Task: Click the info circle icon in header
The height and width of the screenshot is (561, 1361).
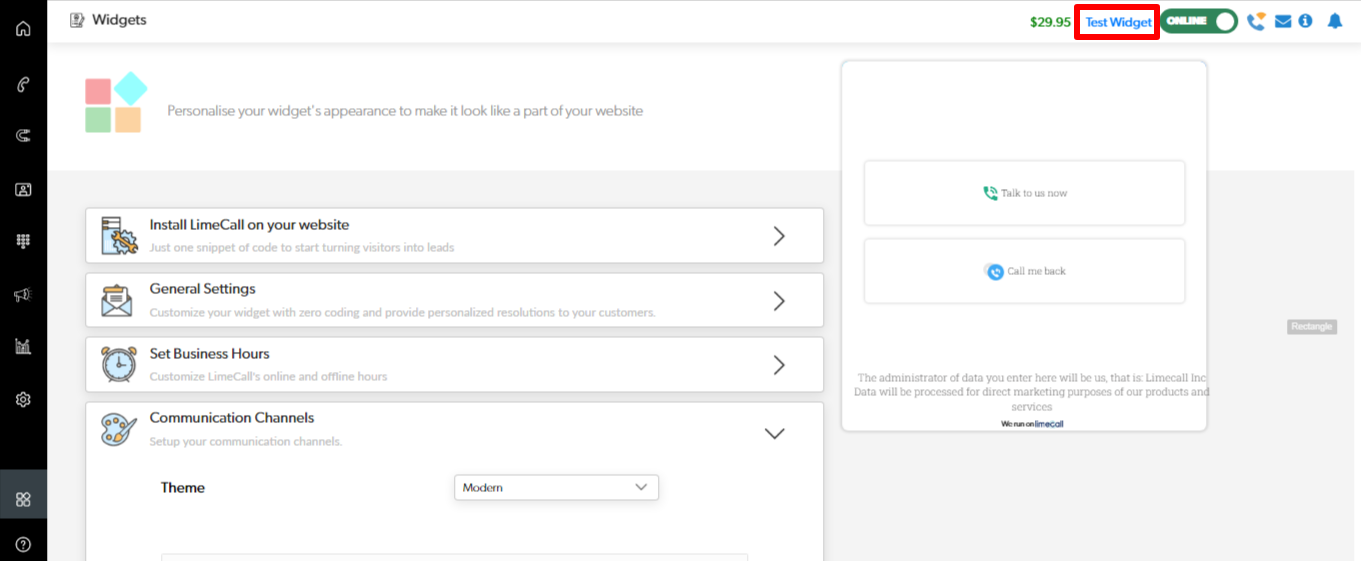Action: click(x=1305, y=21)
